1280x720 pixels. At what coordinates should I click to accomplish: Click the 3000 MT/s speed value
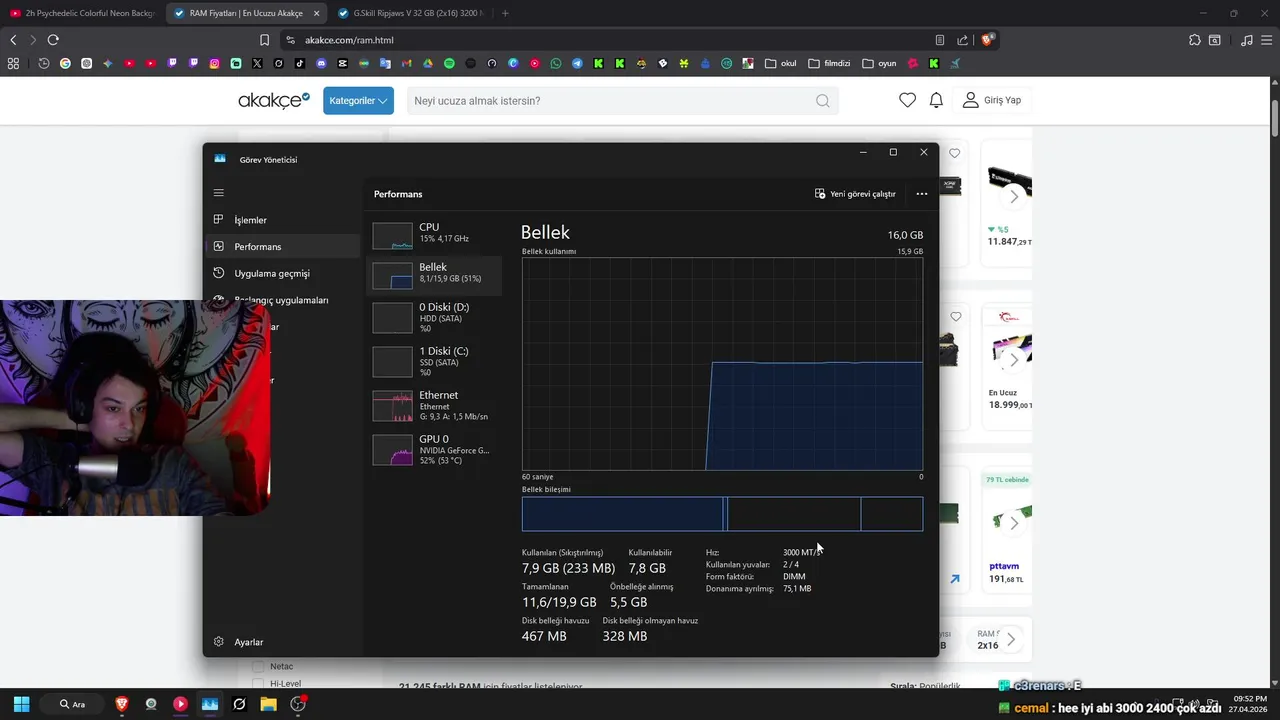click(x=802, y=552)
